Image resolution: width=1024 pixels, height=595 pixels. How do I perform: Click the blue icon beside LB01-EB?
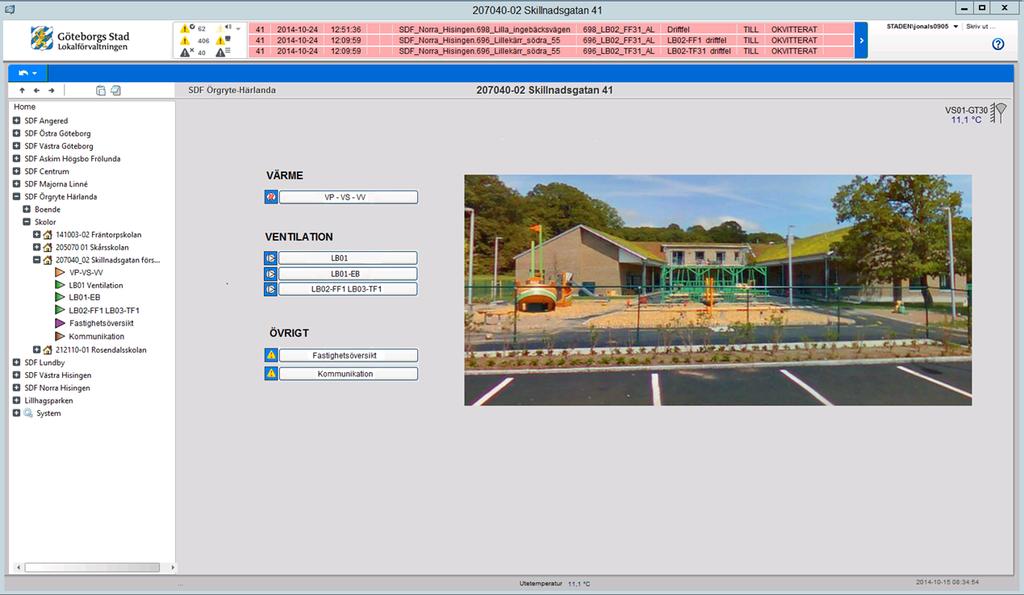[271, 274]
